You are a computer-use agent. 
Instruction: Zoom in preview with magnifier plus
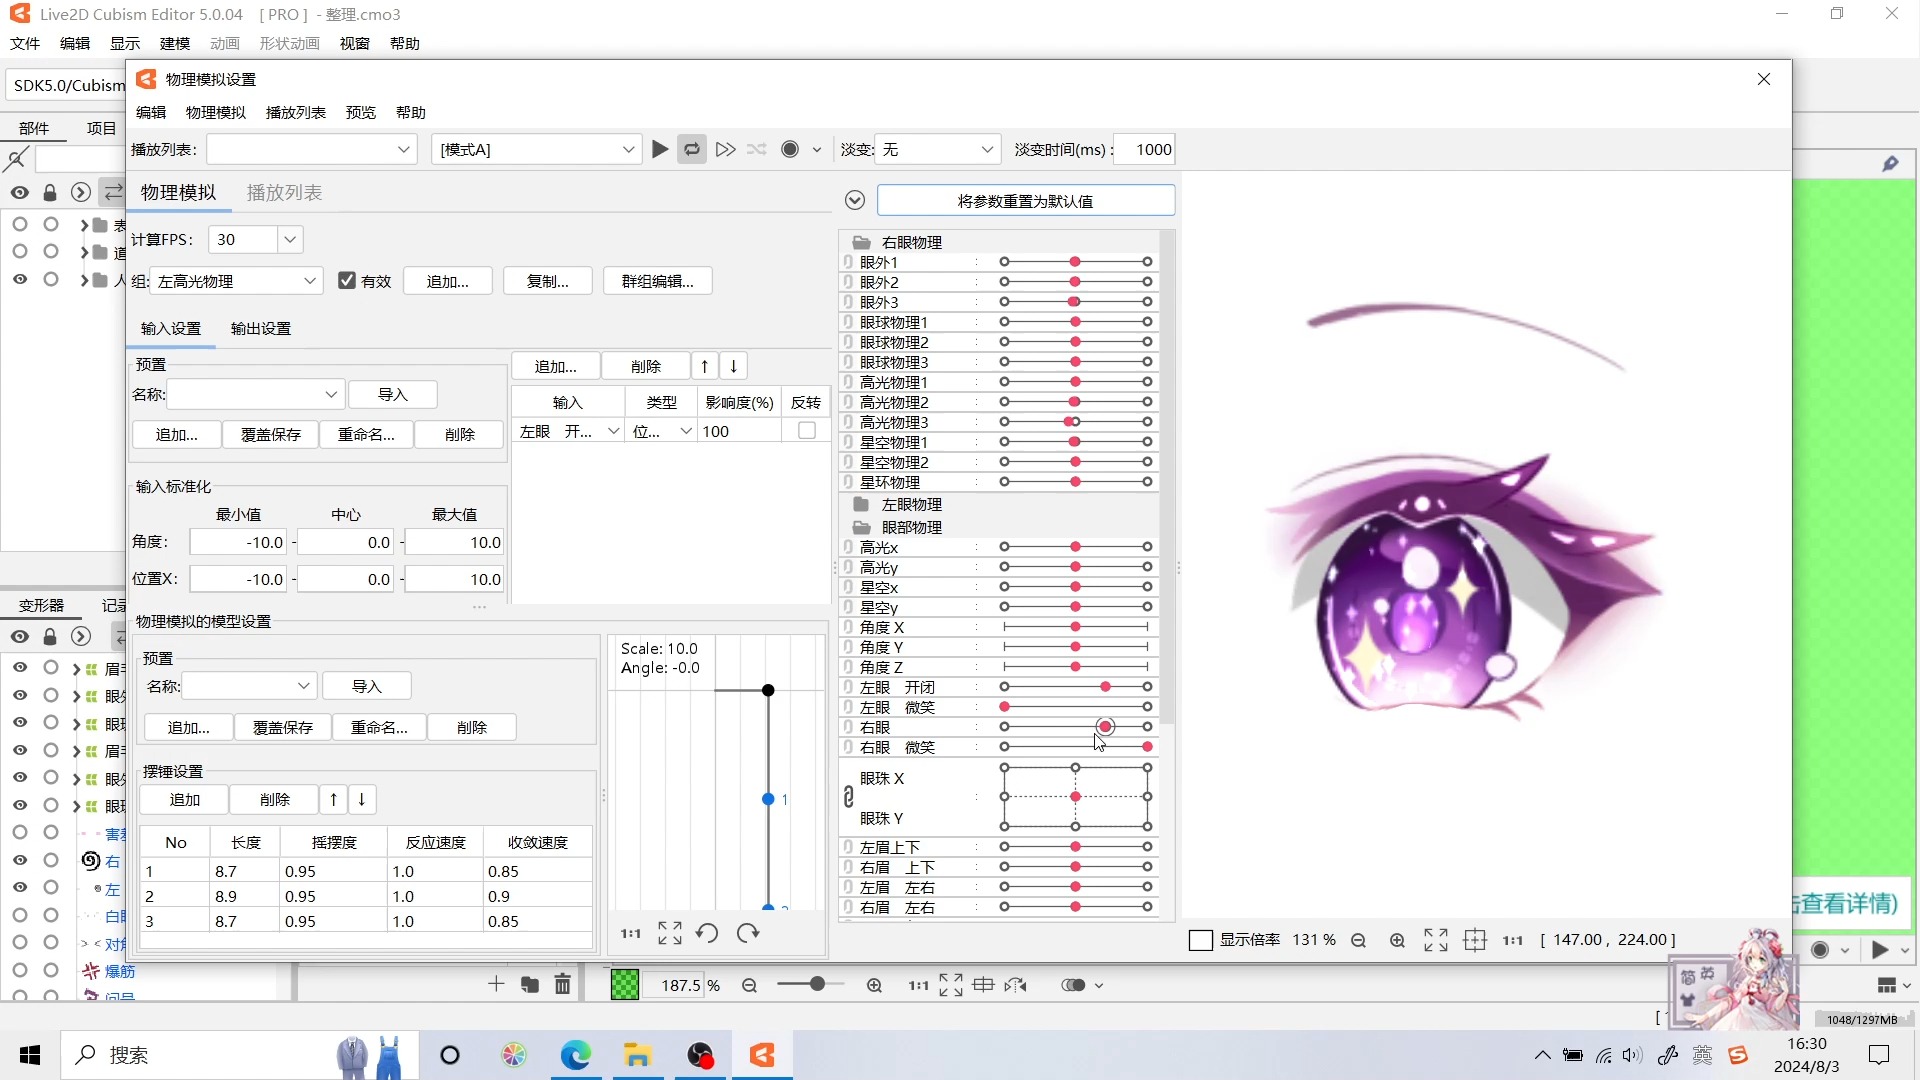click(x=1397, y=940)
